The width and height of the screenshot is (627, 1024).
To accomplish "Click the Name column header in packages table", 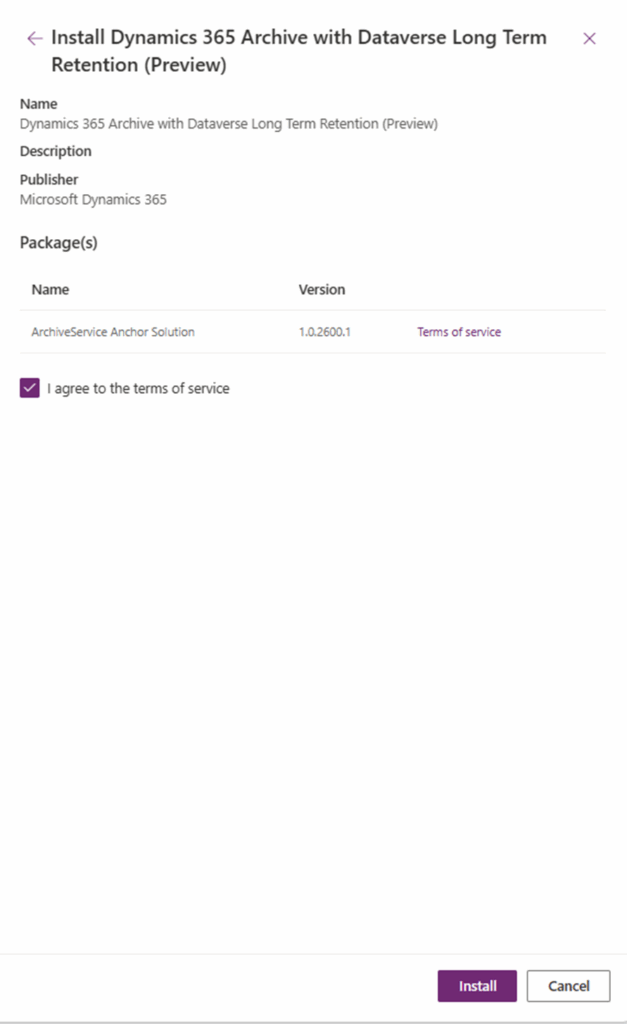I will (50, 290).
